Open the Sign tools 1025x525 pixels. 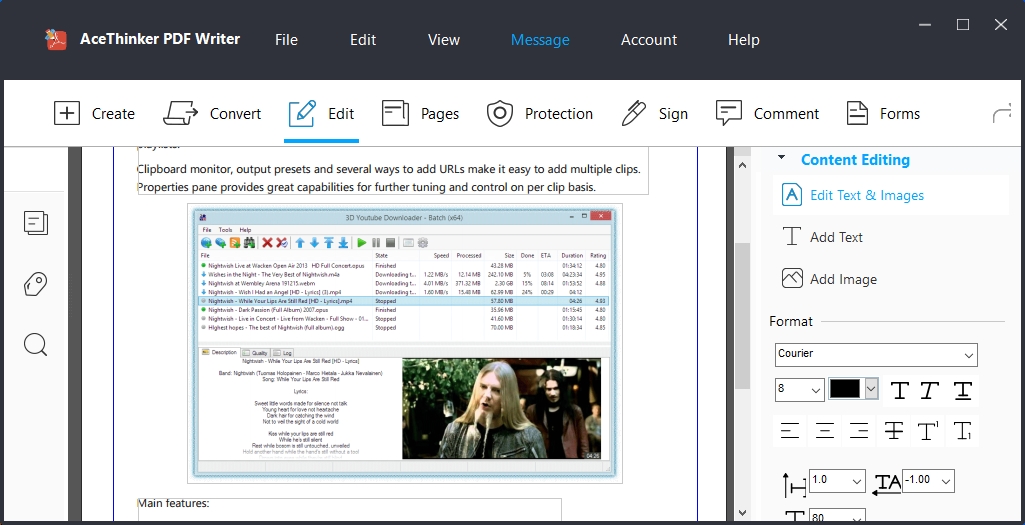pyautogui.click(x=654, y=114)
